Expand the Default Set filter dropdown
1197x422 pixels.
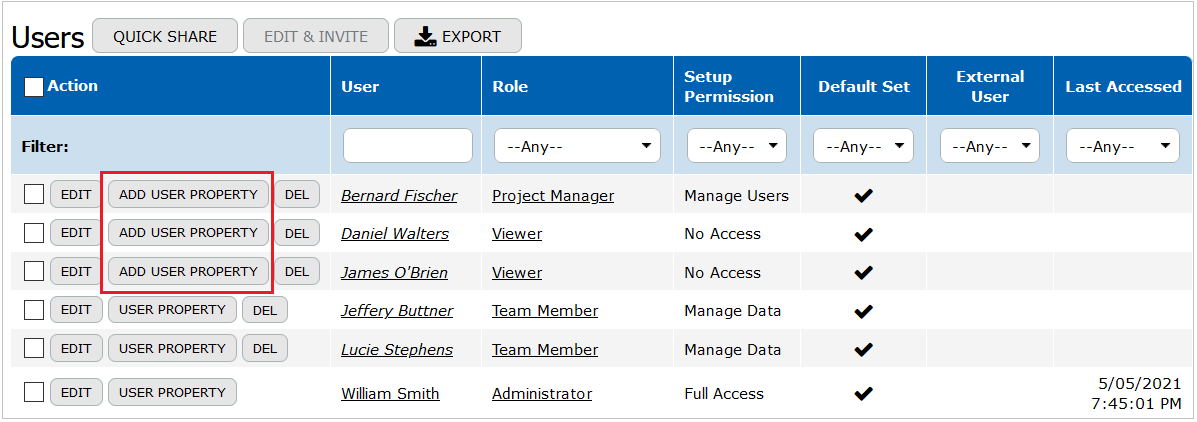click(x=863, y=146)
